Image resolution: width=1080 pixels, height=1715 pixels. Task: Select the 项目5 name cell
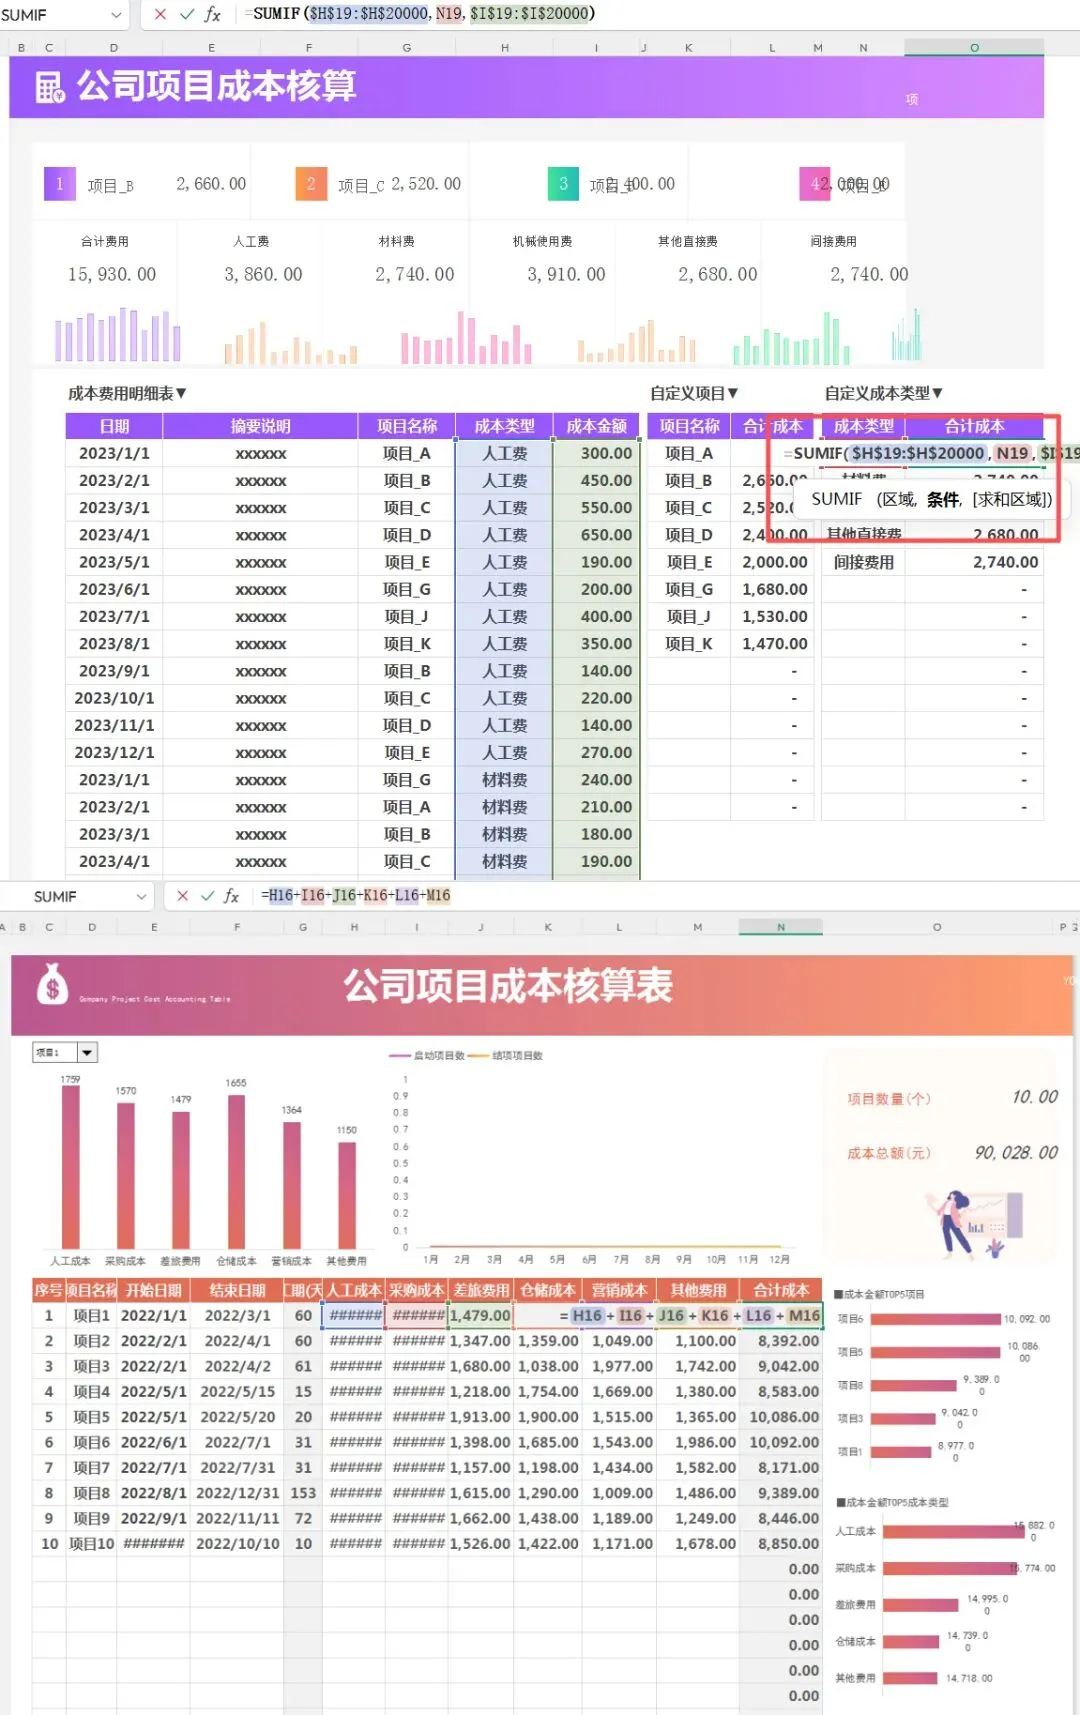tap(92, 1417)
